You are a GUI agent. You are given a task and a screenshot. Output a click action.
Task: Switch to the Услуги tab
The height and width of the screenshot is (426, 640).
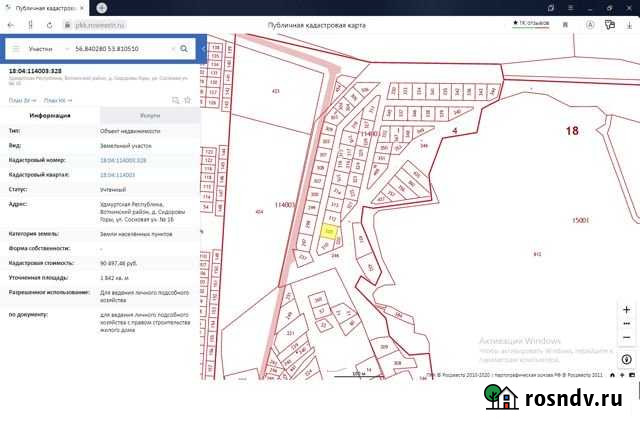150,115
